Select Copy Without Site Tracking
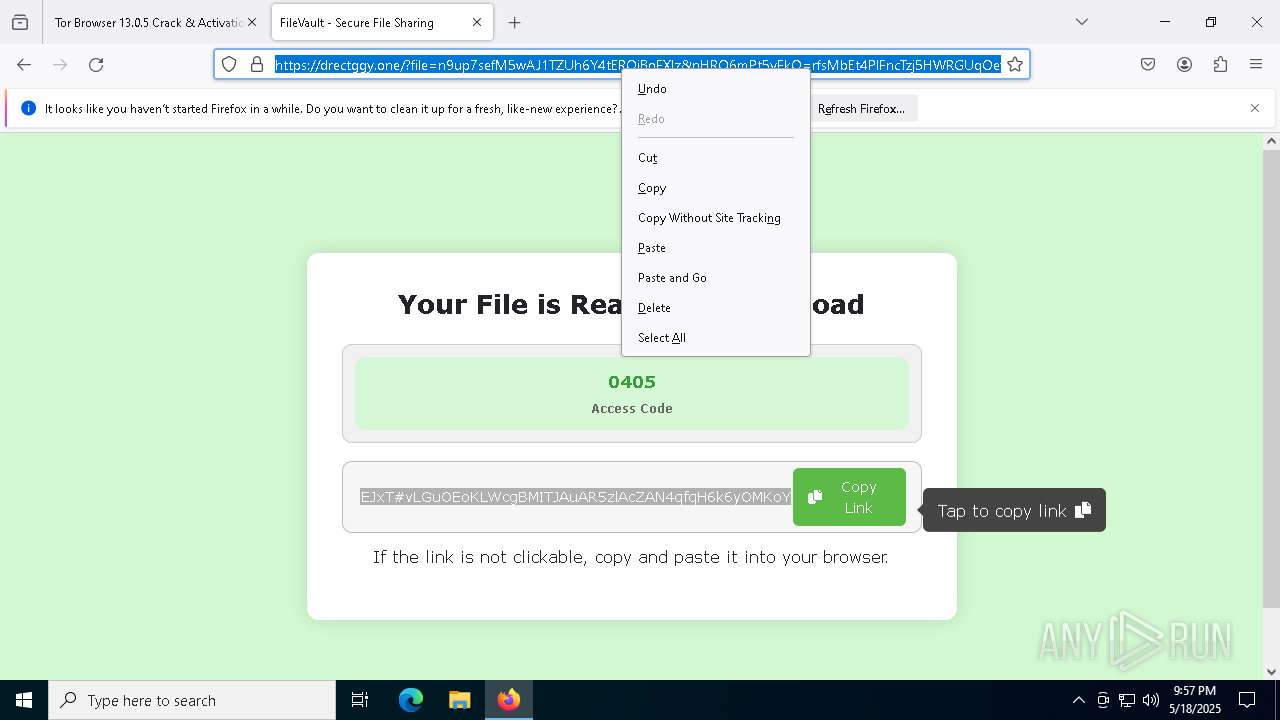The width and height of the screenshot is (1280, 720). pos(716,218)
